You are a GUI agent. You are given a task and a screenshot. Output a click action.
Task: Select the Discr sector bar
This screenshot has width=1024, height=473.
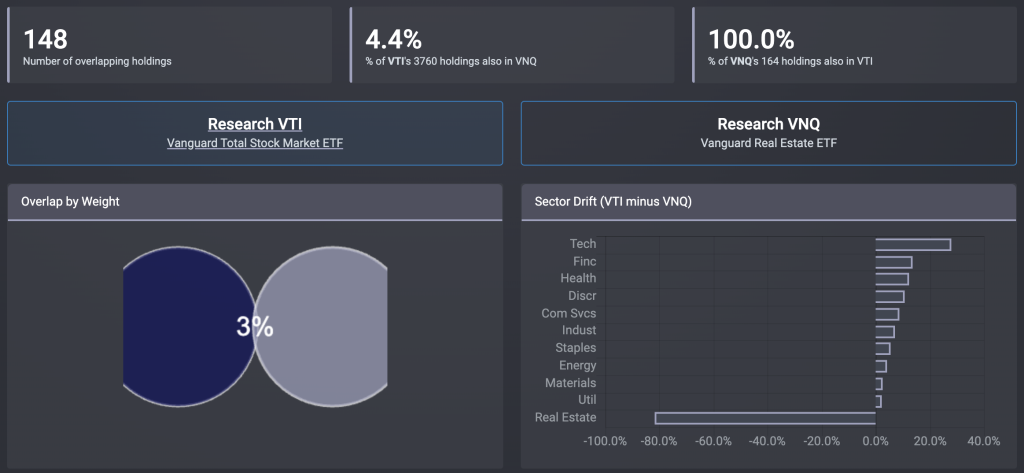tap(889, 296)
